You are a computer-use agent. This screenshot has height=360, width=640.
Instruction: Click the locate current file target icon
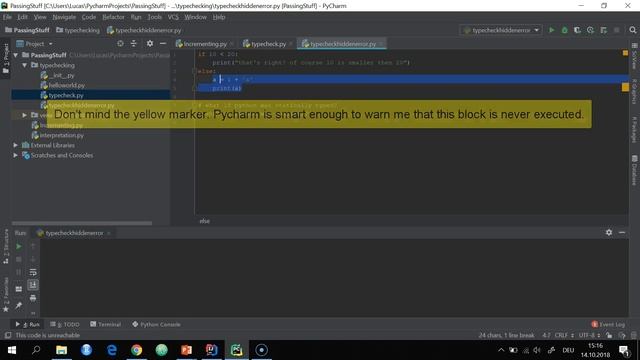tap(120, 43)
